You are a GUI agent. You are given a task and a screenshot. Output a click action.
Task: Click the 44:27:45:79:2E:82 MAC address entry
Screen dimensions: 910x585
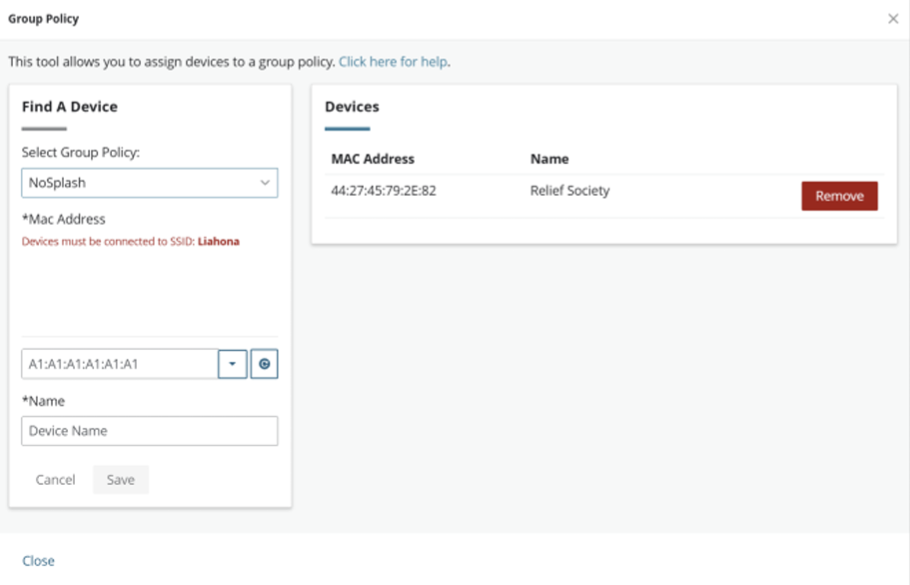click(383, 191)
